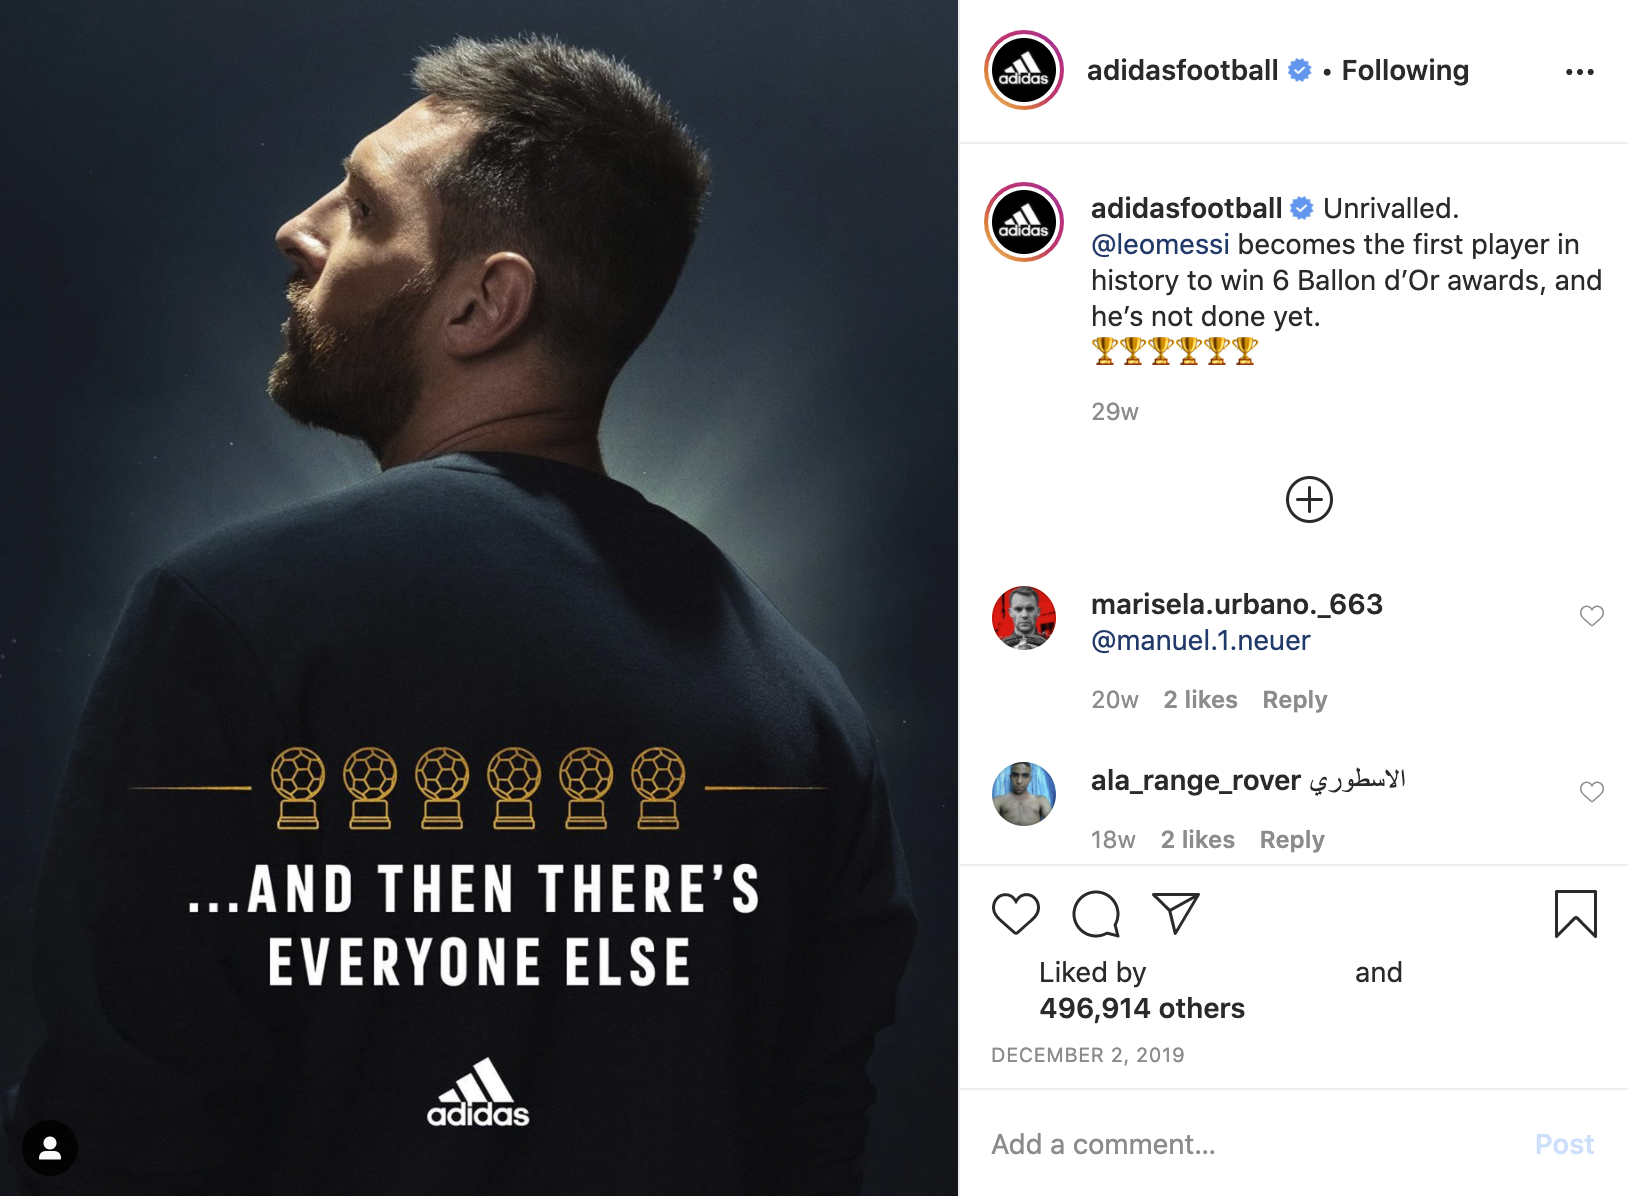Share post using paper plane icon

(x=1175, y=913)
